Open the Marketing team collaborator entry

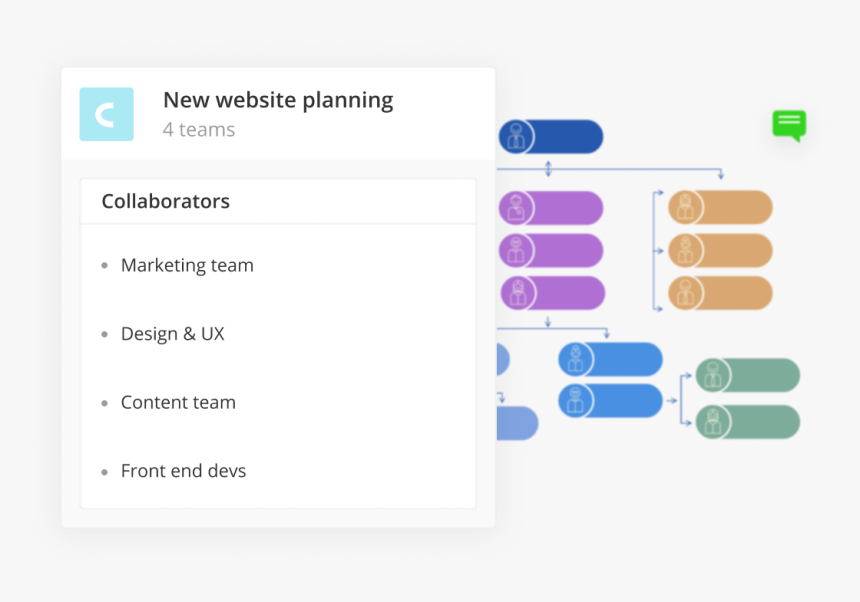[x=187, y=265]
